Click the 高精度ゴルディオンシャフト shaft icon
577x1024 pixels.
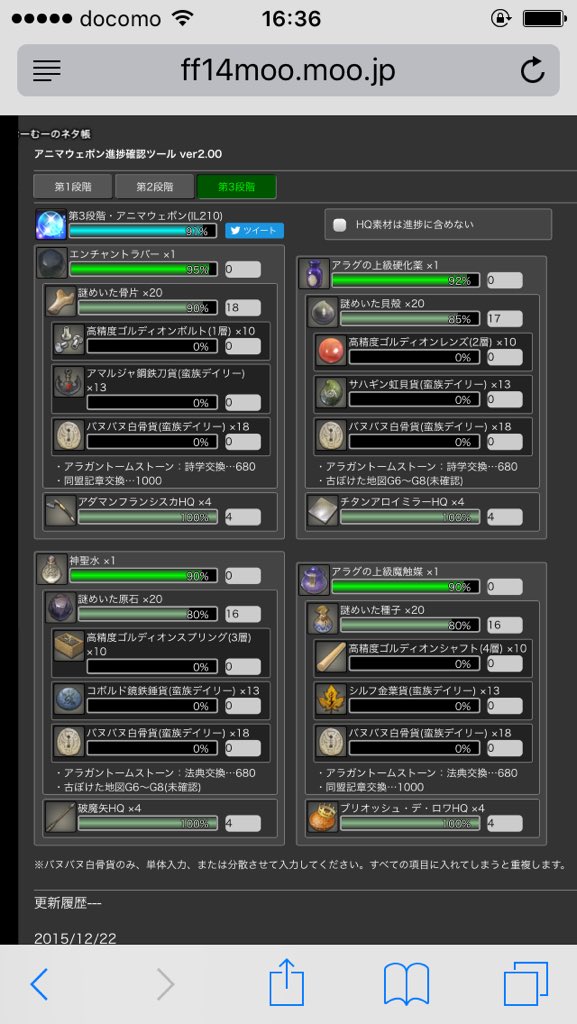332,657
